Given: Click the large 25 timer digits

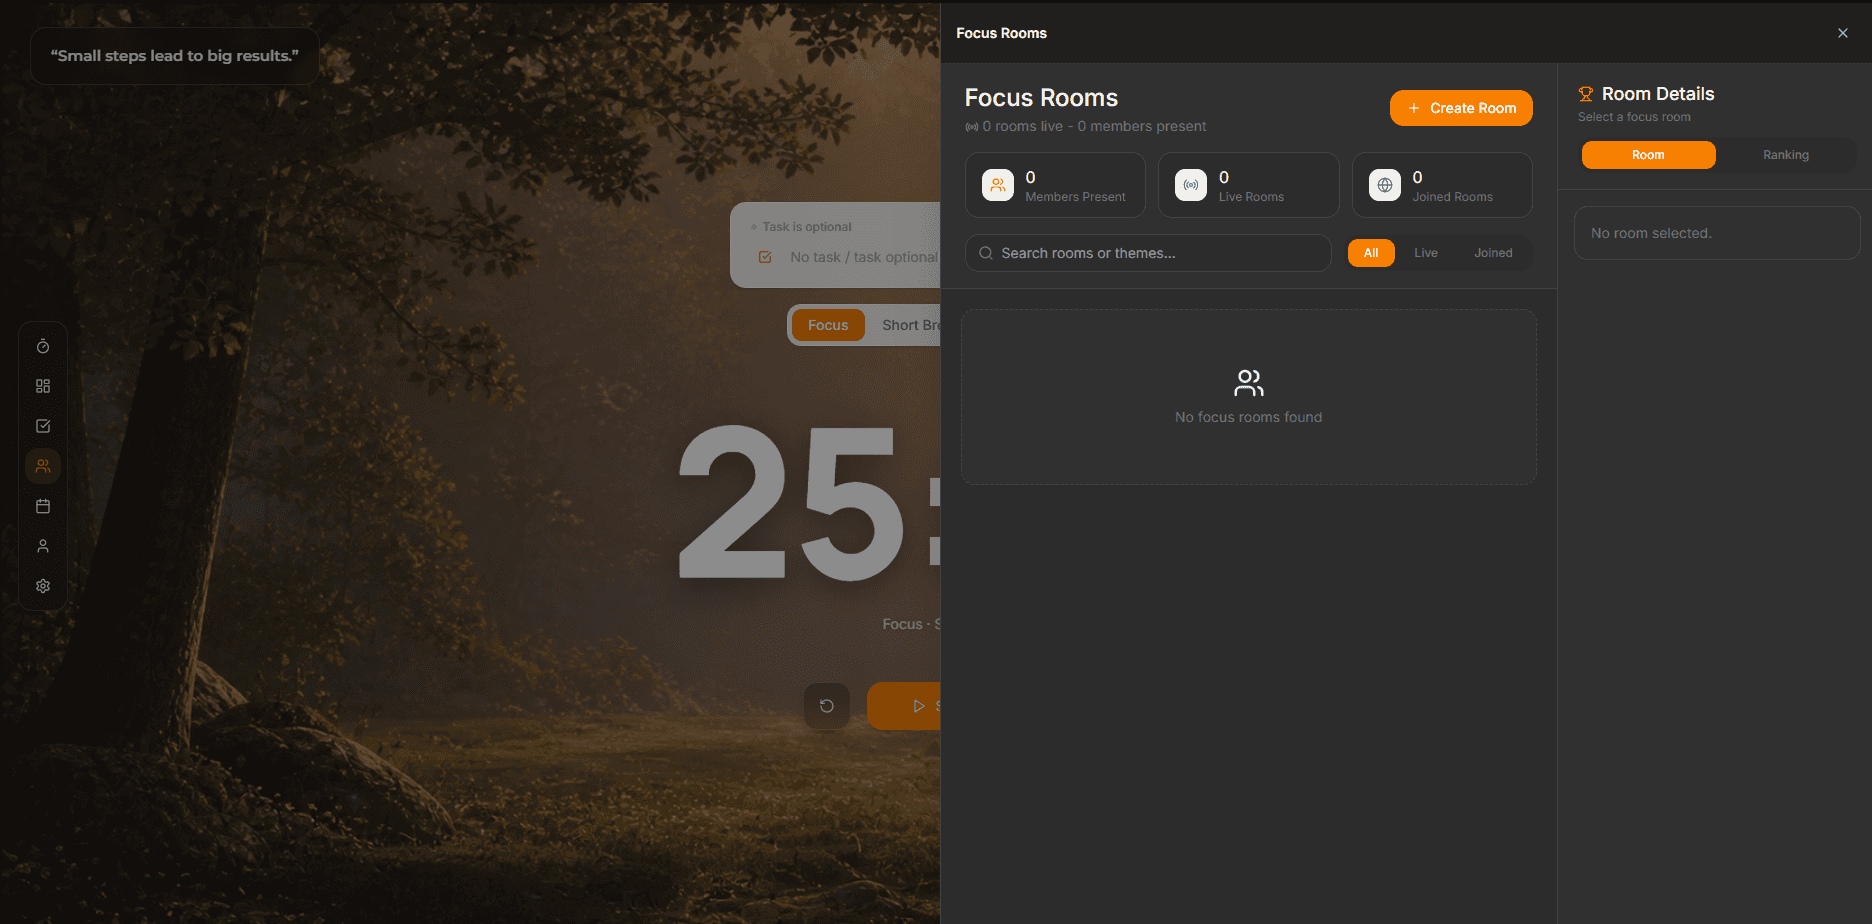Looking at the screenshot, I should coord(789,503).
